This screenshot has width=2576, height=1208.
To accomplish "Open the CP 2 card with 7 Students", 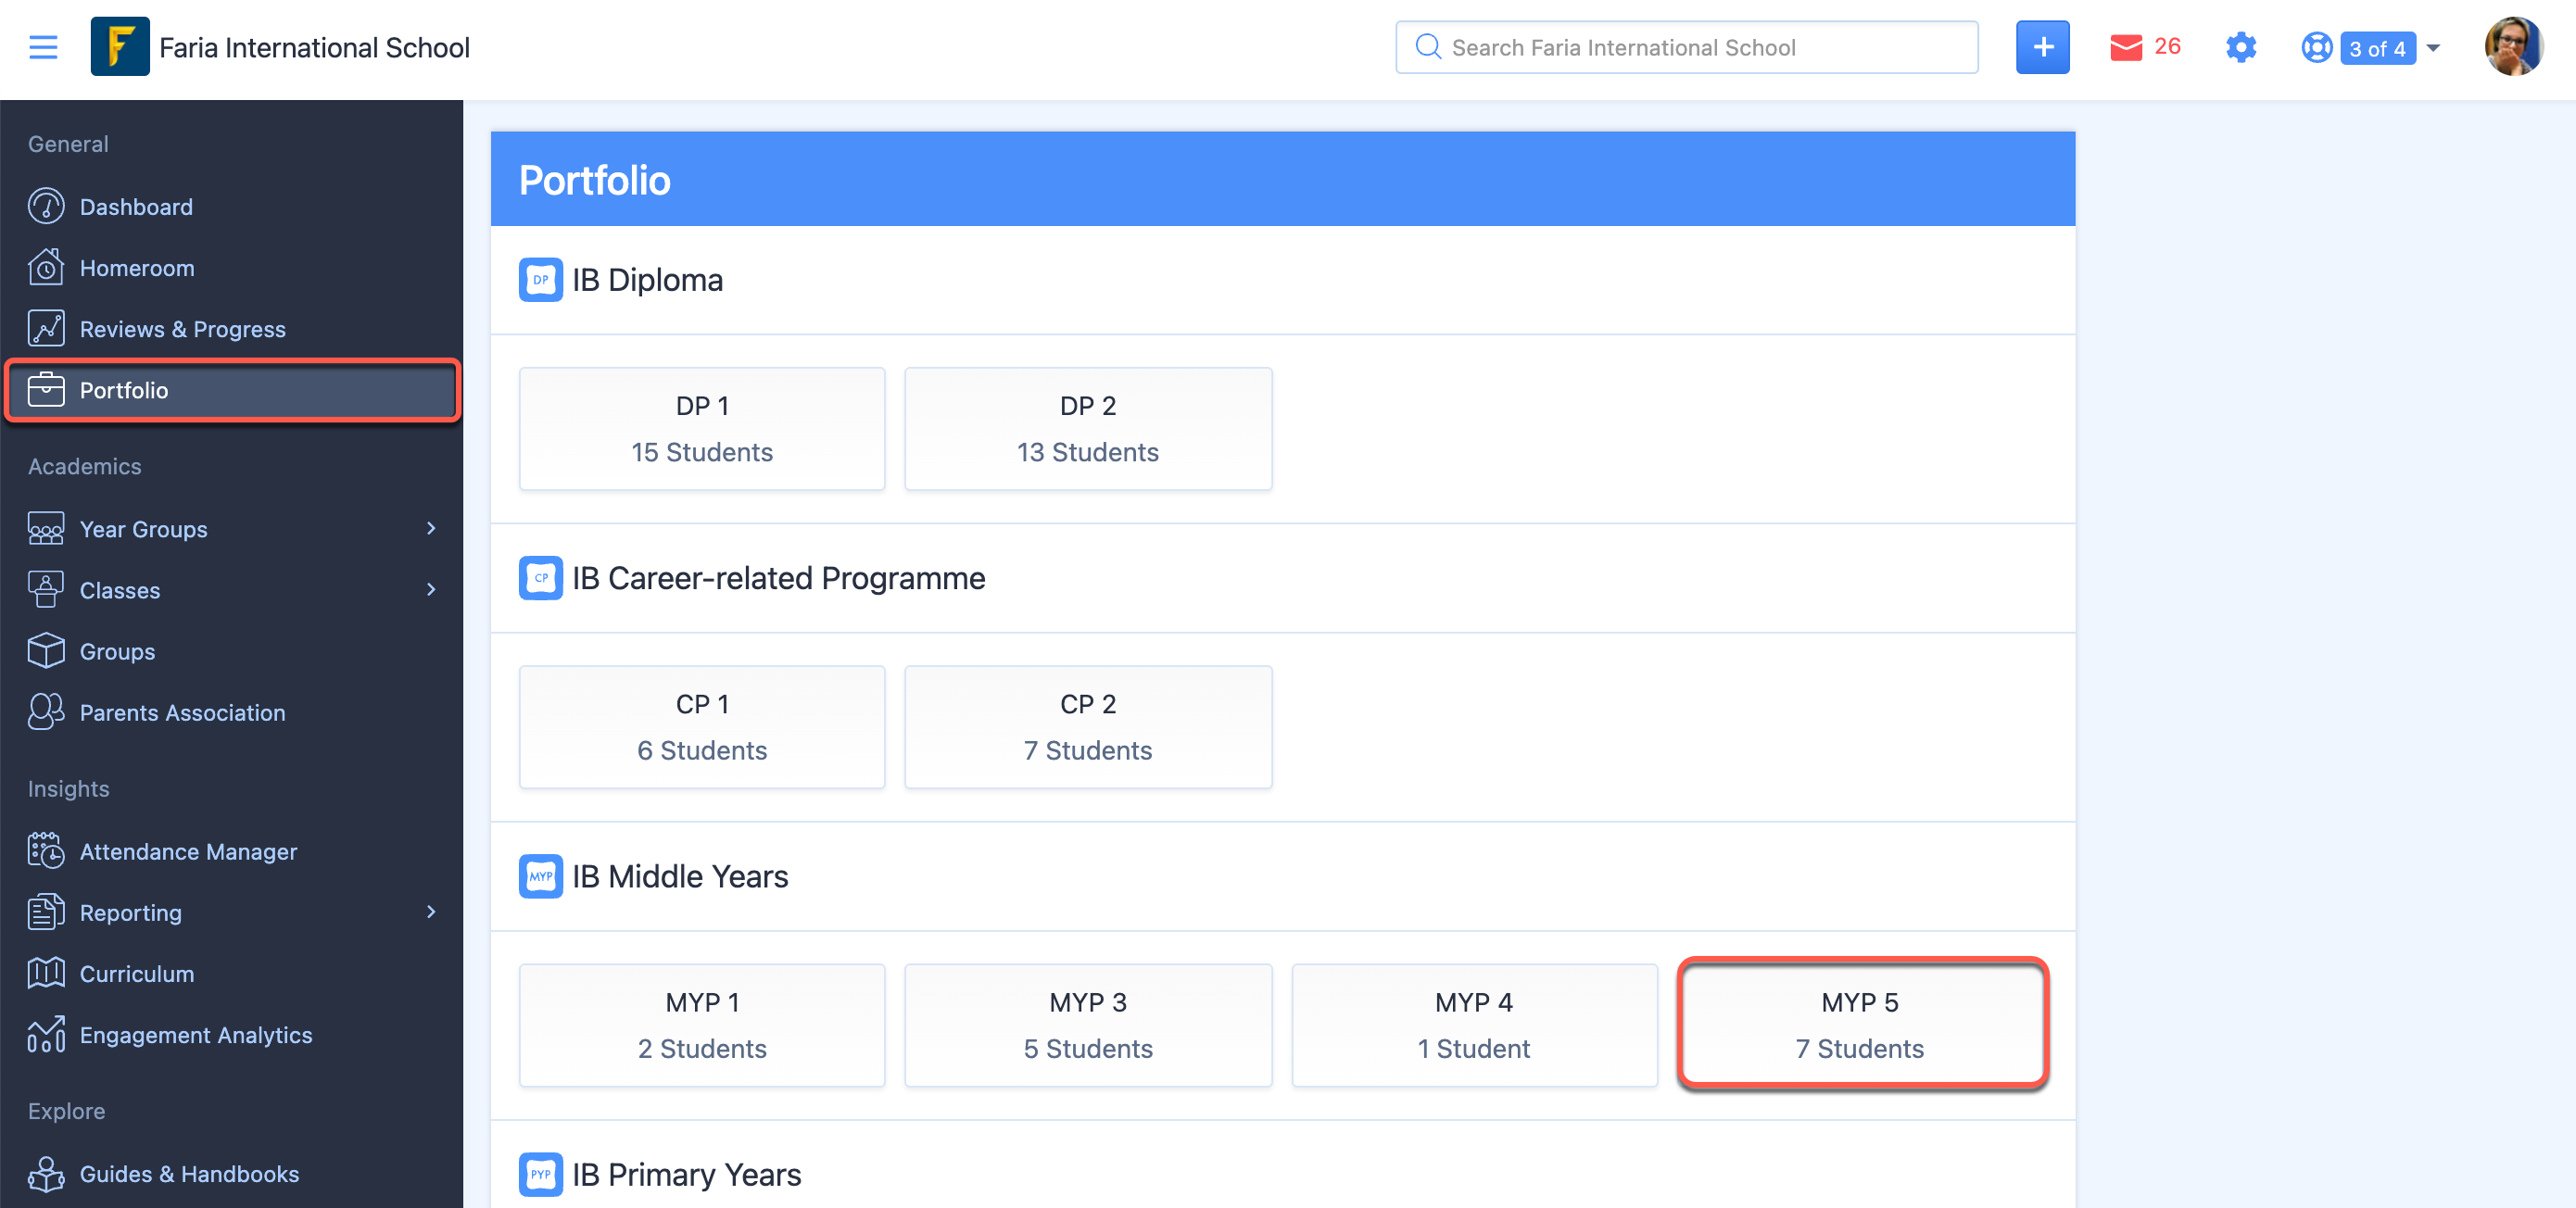I will 1088,727.
